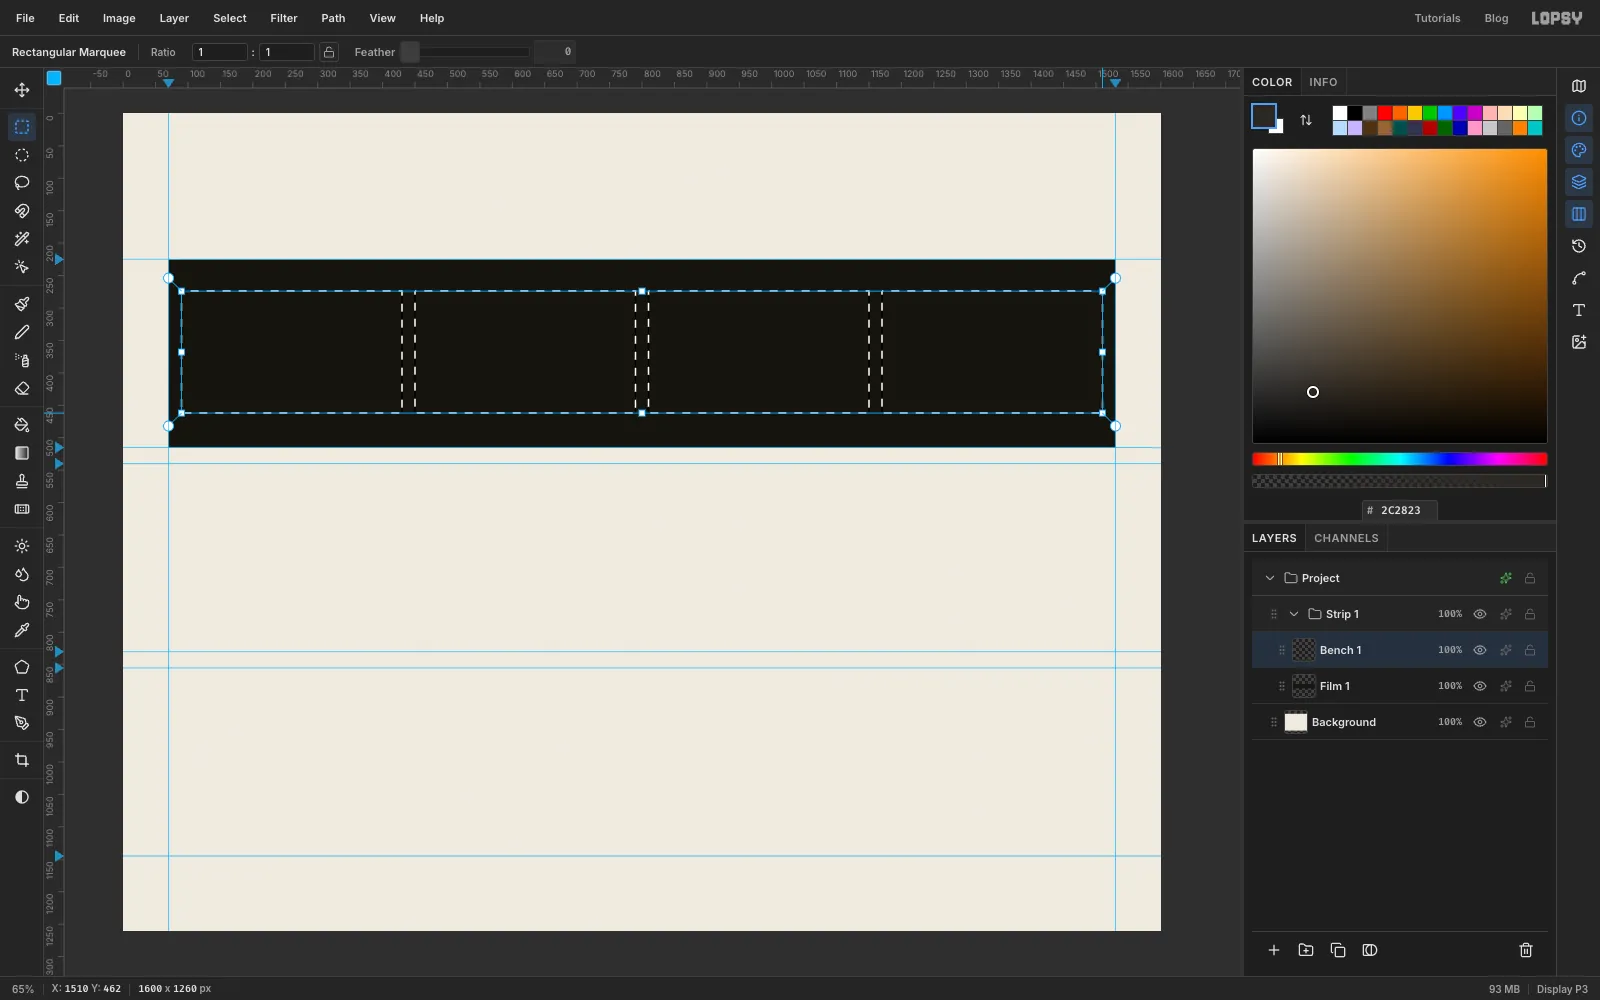The image size is (1600, 1000).
Task: Click the red color swatch
Action: coord(1385,113)
